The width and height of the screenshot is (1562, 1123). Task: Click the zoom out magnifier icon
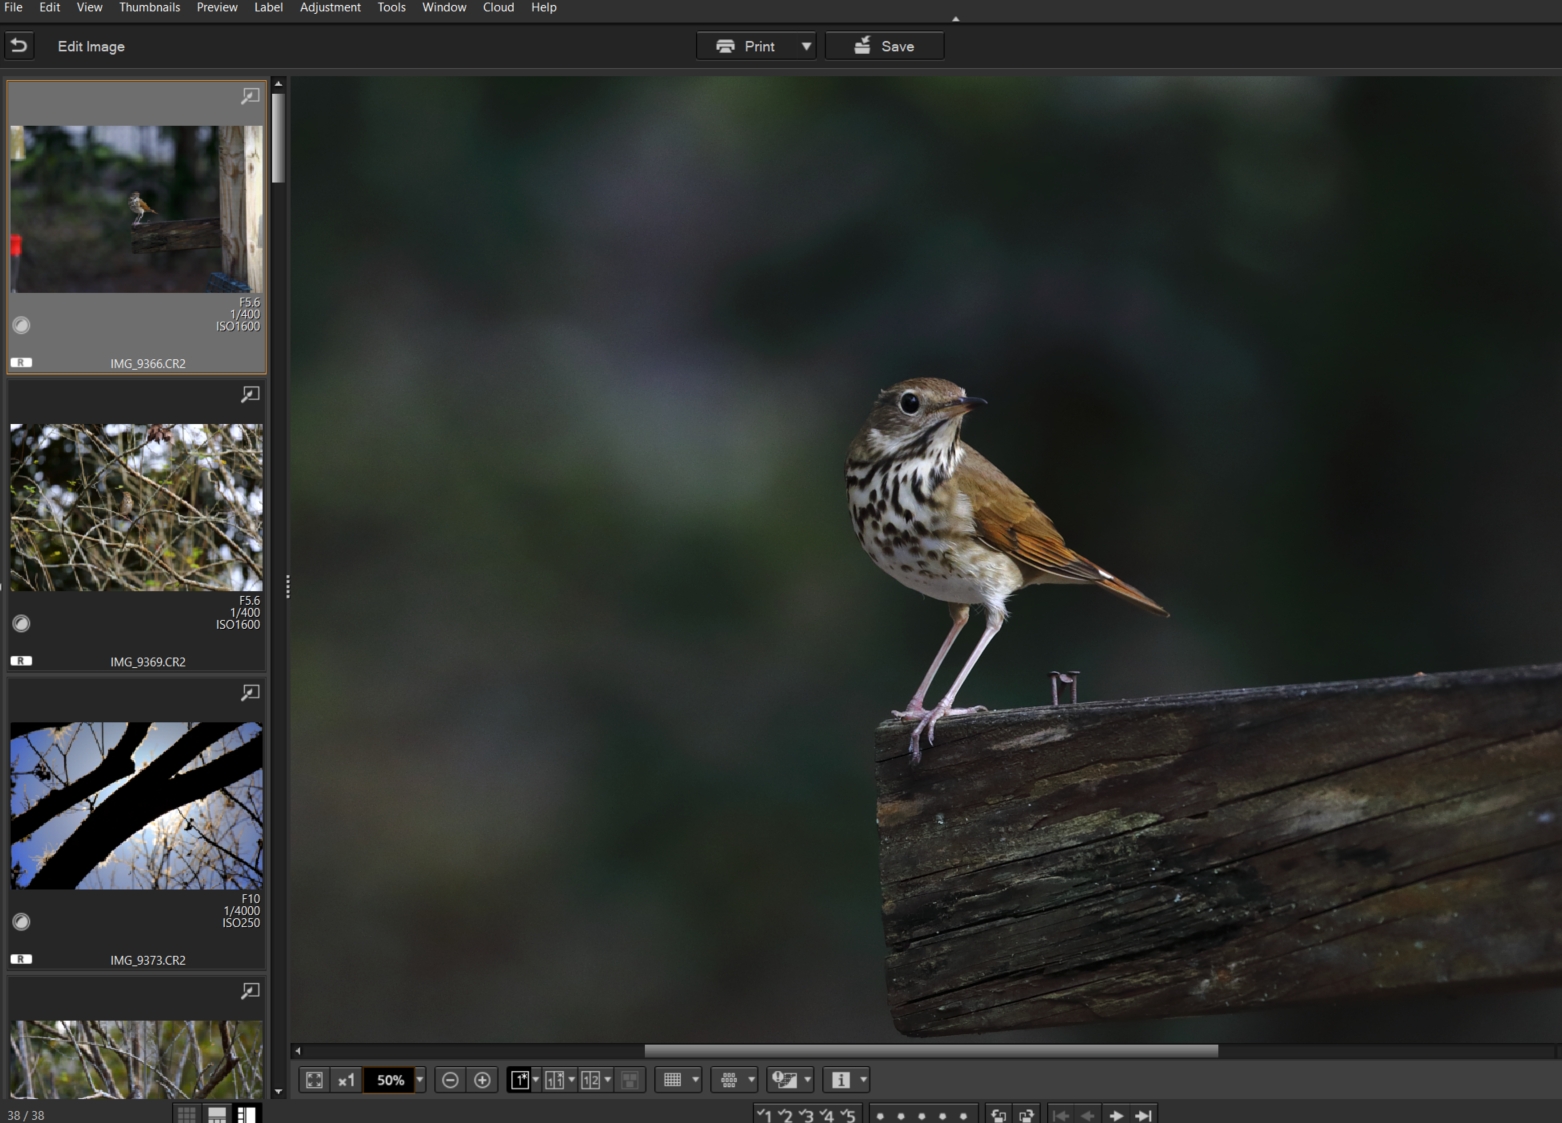452,1080
